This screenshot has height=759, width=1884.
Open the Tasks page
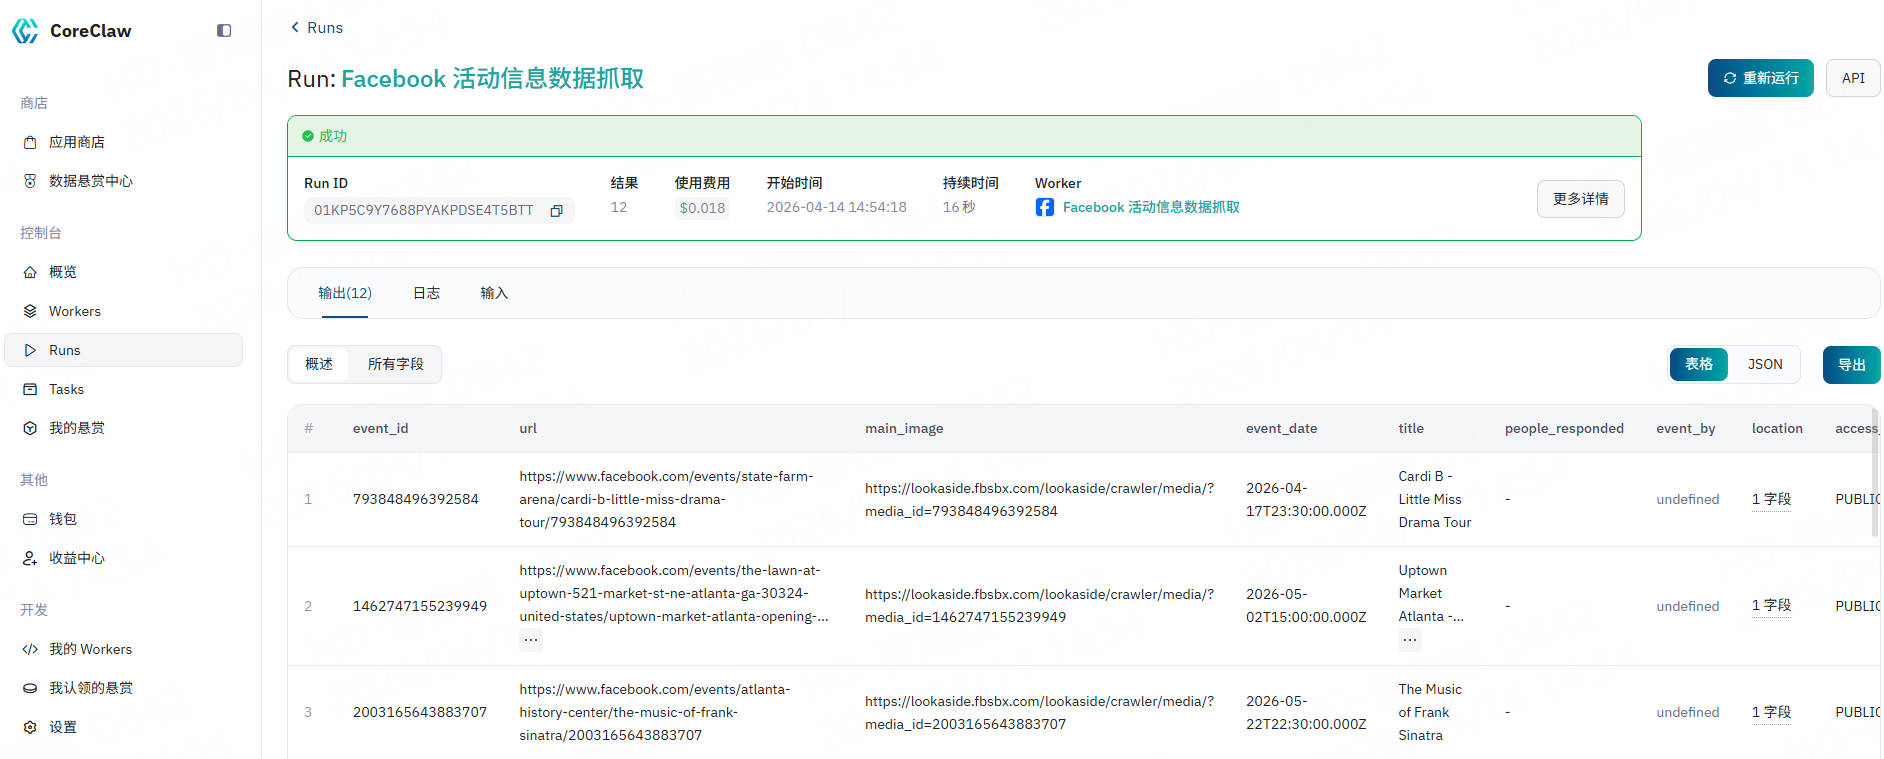click(66, 389)
